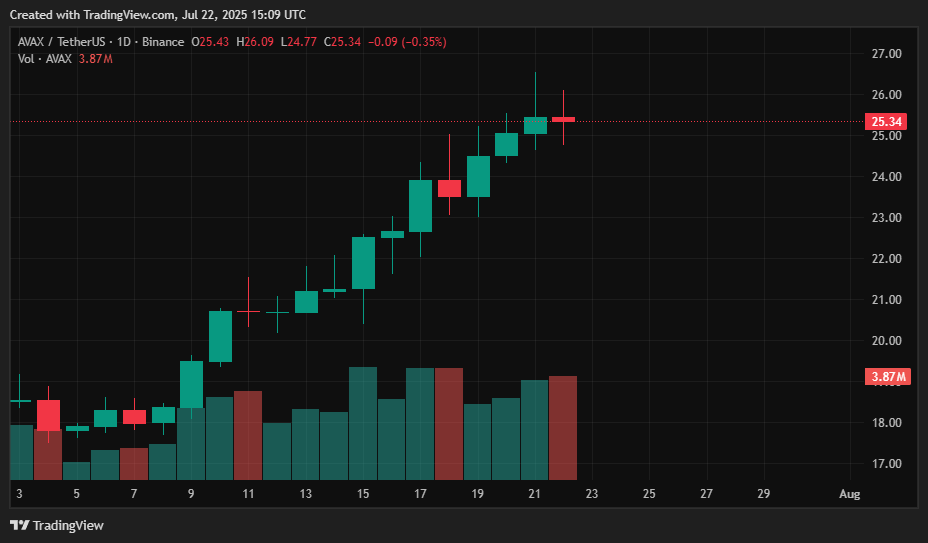Click the −0.09 (−0.35%) change value

[x=407, y=42]
